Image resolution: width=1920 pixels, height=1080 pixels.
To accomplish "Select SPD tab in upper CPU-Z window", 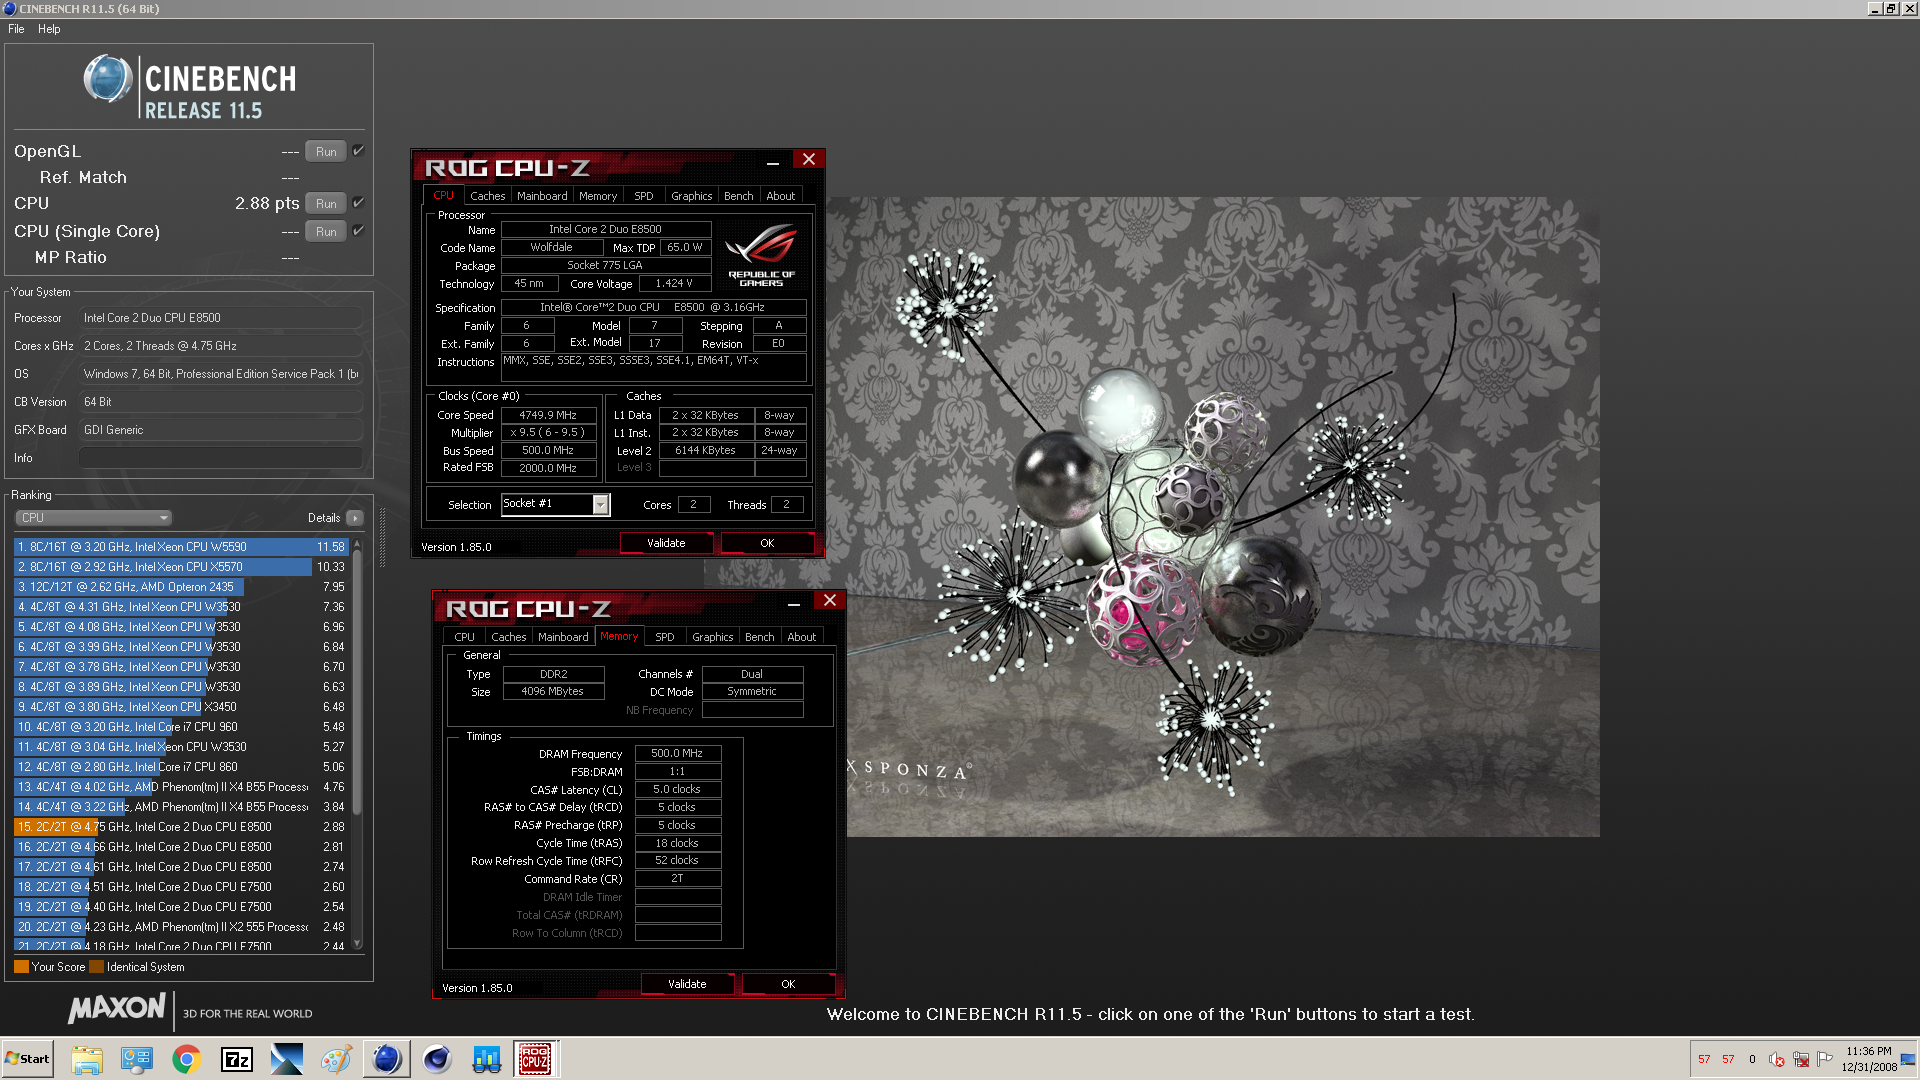I will pos(644,196).
